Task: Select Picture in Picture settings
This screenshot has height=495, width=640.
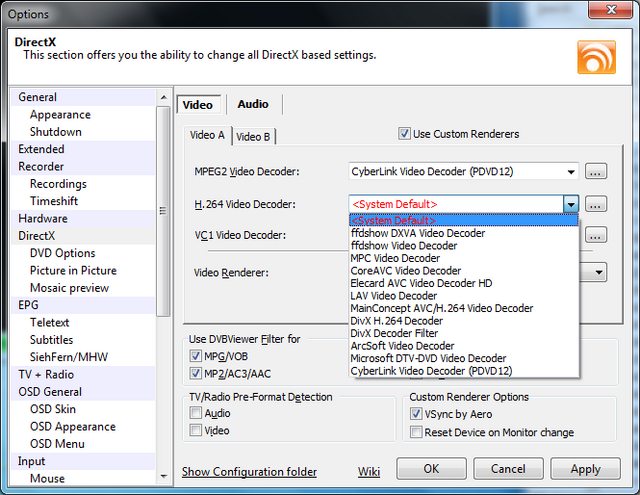Action: [83, 271]
